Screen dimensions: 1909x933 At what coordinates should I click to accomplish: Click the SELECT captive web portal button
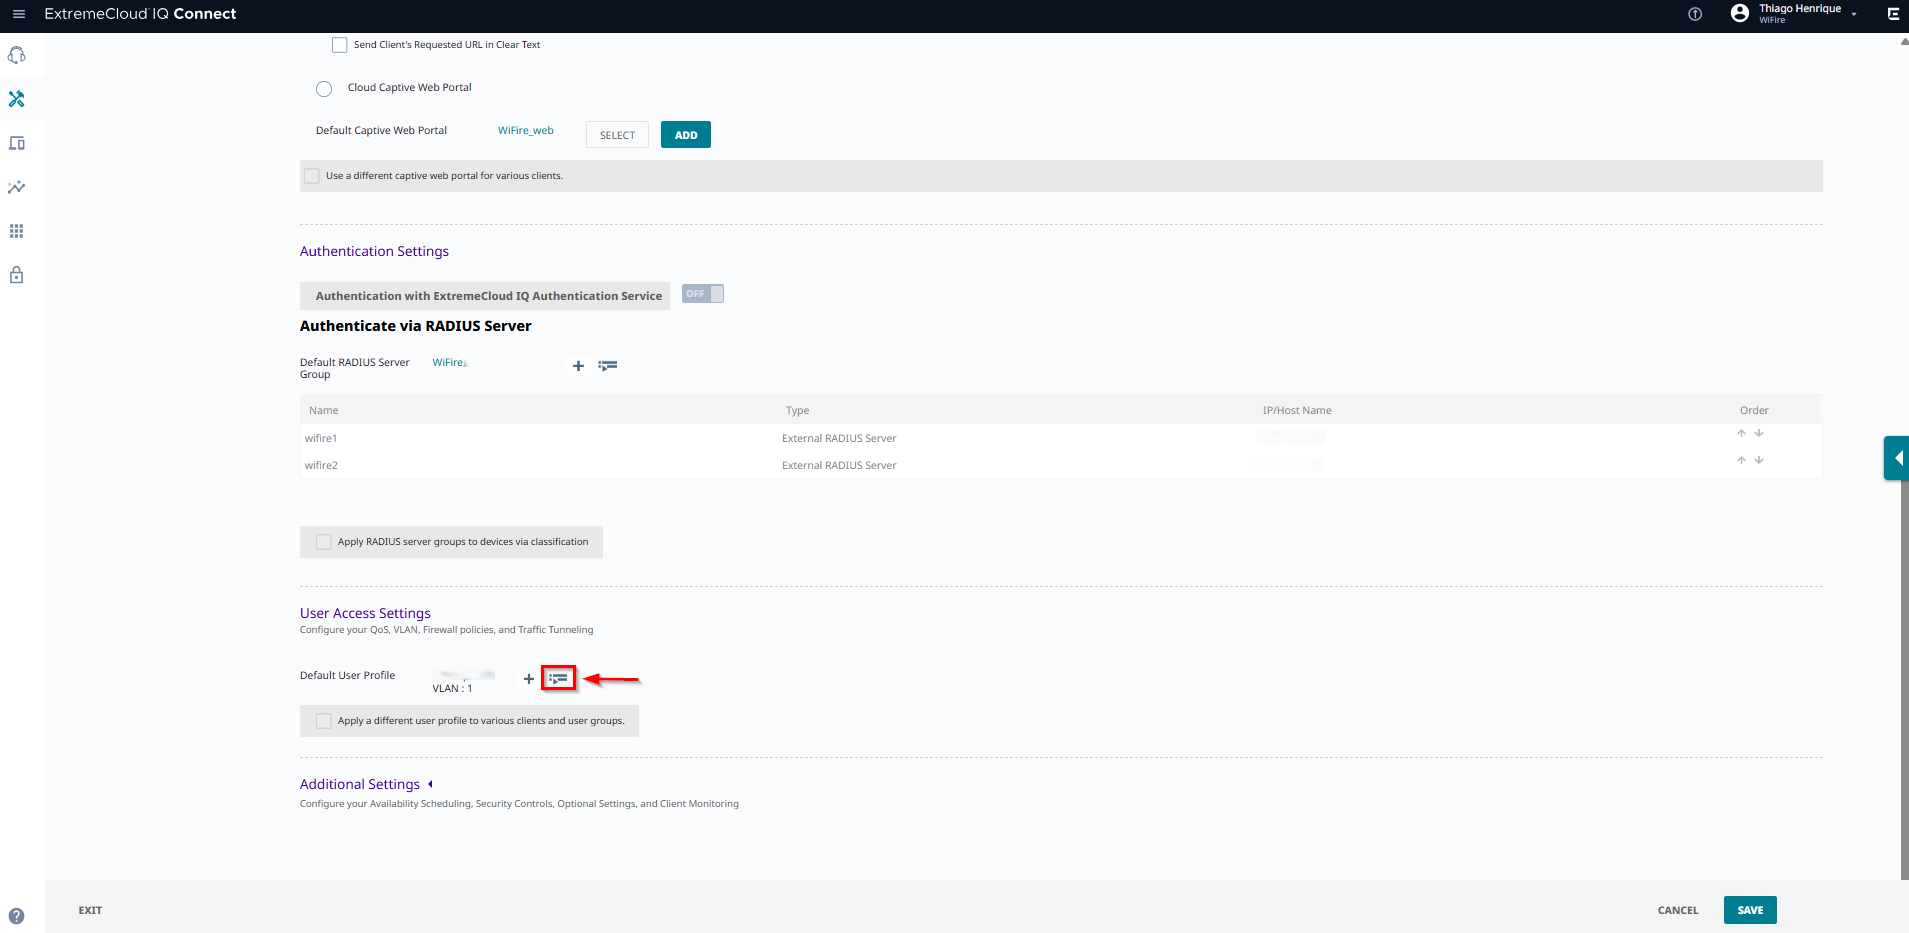tap(617, 135)
